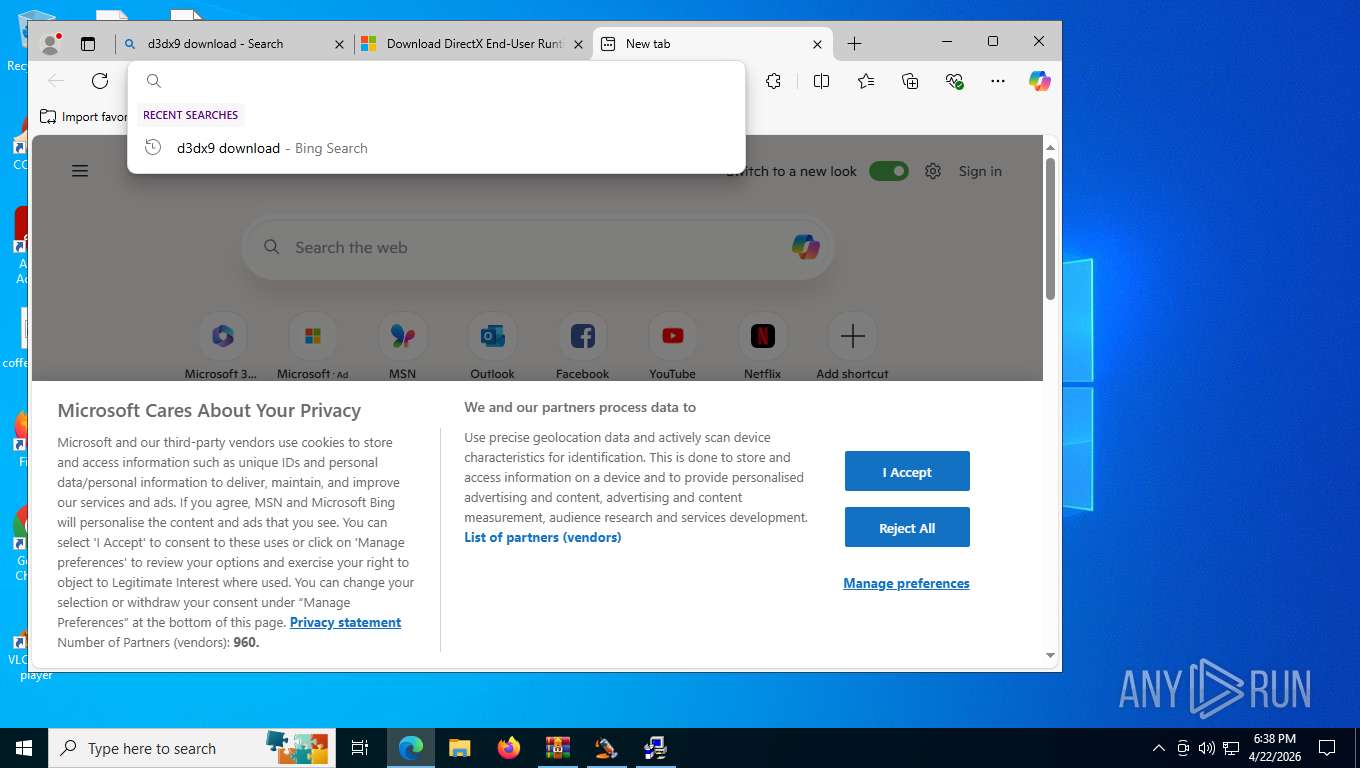This screenshot has width=1360, height=768.
Task: Open File Explorer from the taskbar
Action: click(459, 748)
